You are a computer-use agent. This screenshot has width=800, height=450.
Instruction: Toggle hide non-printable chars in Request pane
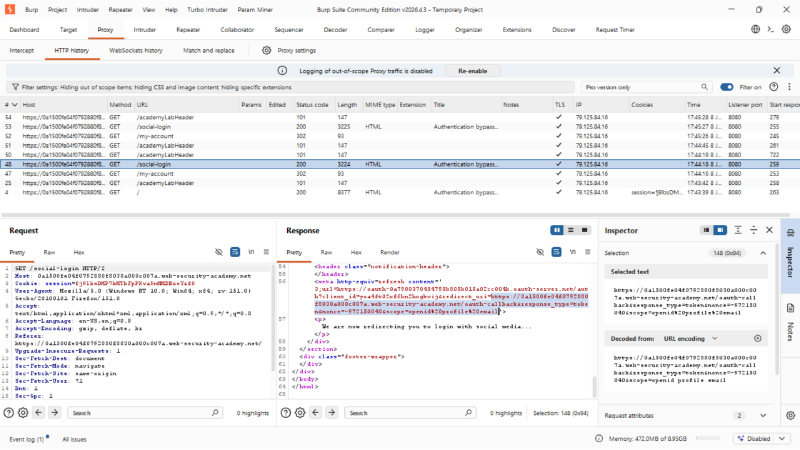click(x=219, y=252)
